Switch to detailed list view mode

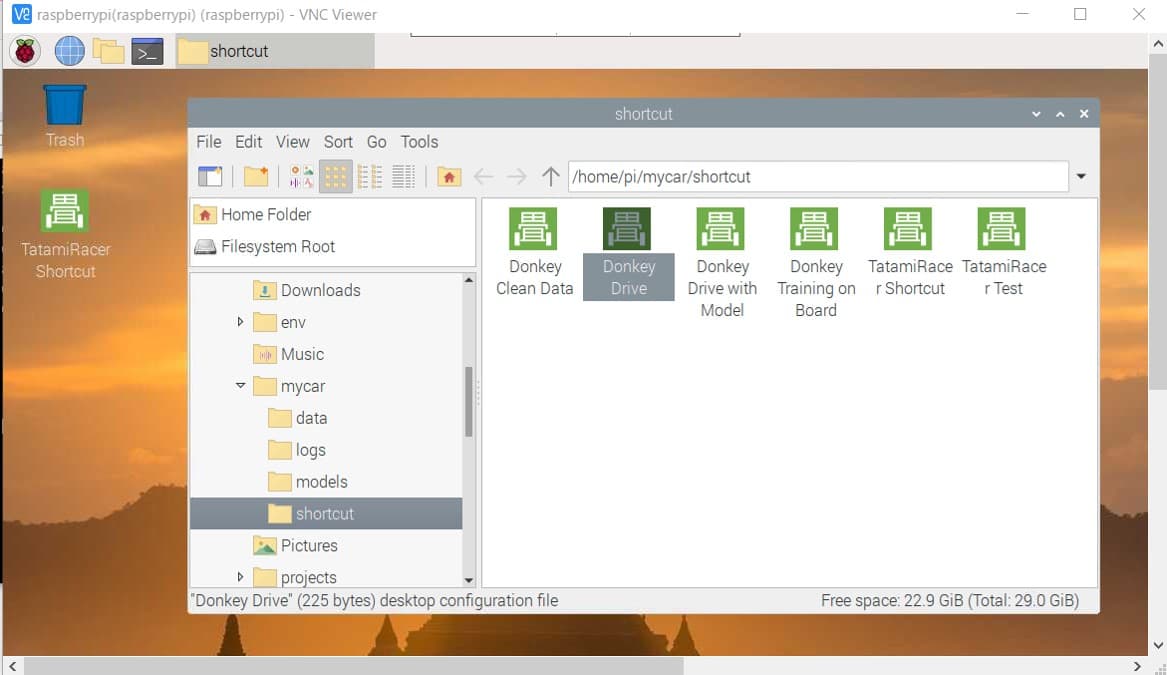point(403,176)
